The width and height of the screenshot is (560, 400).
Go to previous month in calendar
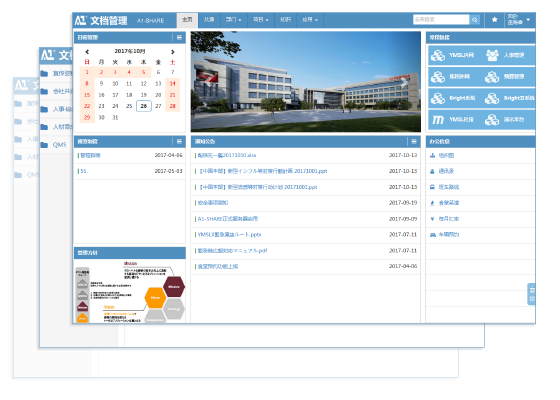(87, 52)
